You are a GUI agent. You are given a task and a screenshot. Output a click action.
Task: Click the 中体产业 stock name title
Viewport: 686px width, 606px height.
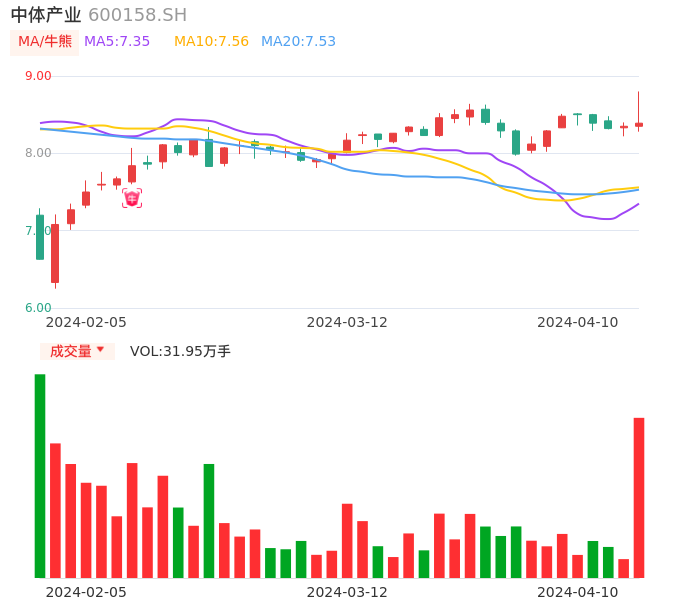point(46,15)
